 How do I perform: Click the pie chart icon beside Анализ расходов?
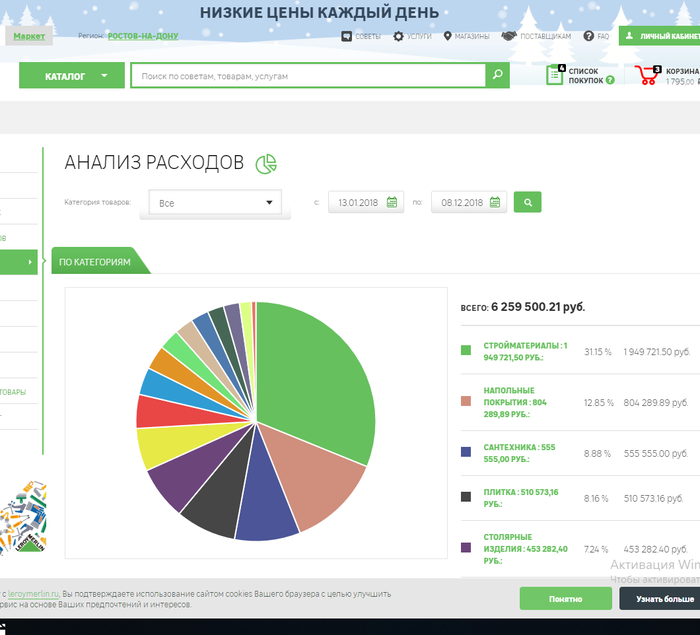click(x=266, y=164)
